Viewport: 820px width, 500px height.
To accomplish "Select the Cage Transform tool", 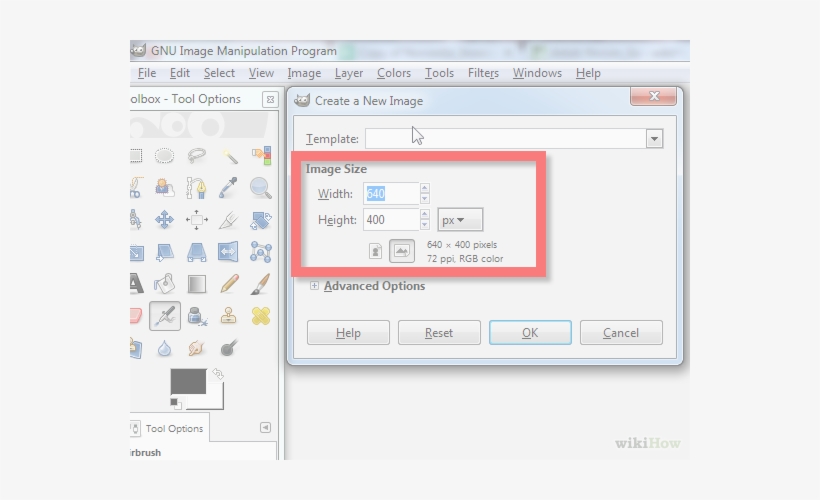I will click(x=260, y=252).
